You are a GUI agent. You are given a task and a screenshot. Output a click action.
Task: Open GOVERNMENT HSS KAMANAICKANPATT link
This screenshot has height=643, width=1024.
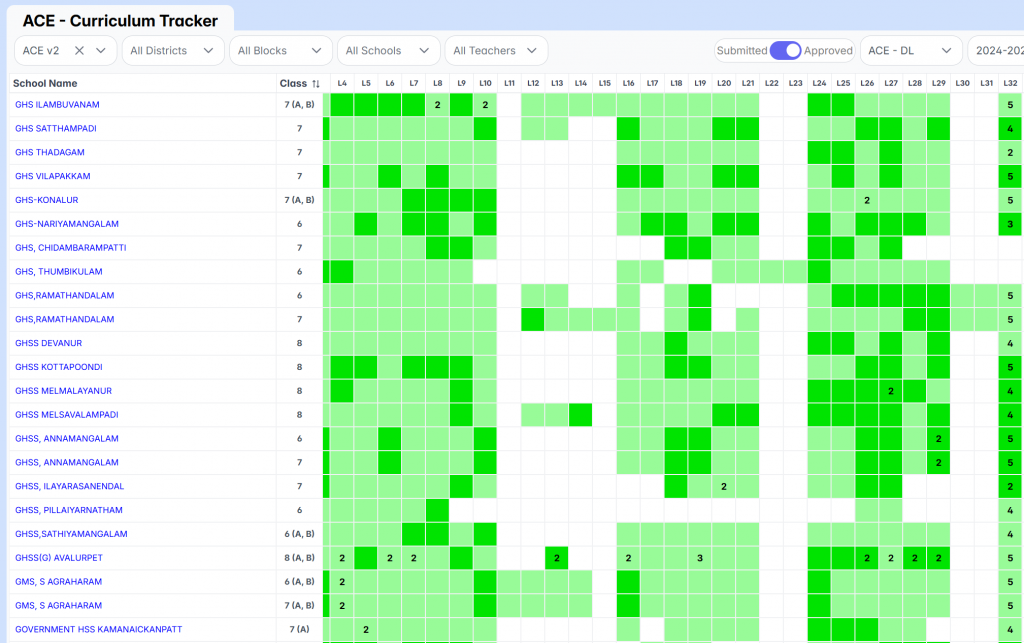(x=98, y=629)
